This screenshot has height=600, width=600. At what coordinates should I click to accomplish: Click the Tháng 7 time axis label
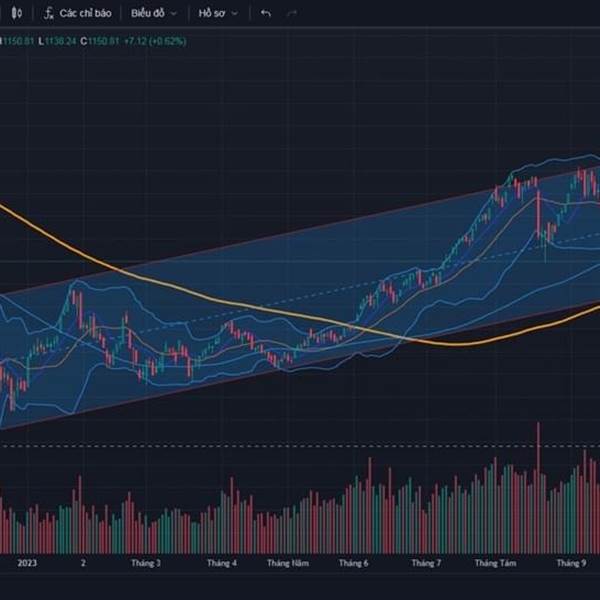[x=426, y=563]
